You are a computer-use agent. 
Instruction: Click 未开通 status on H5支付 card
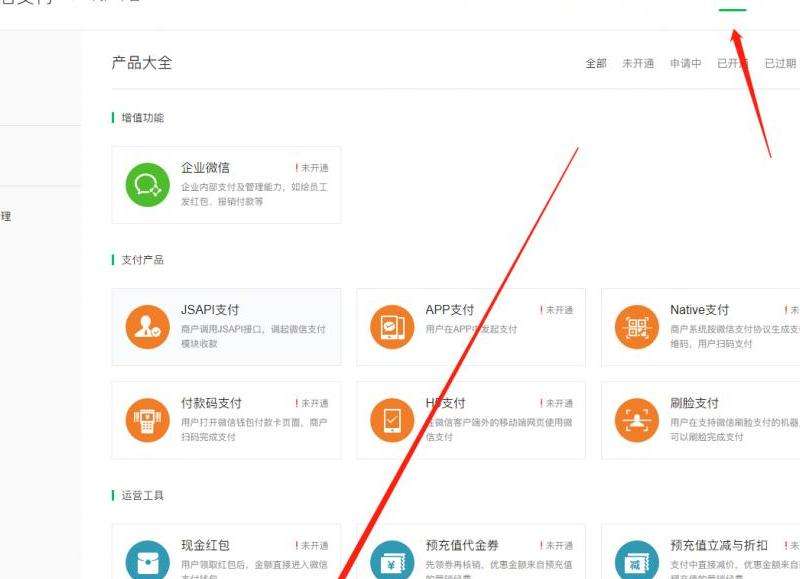[x=557, y=404]
